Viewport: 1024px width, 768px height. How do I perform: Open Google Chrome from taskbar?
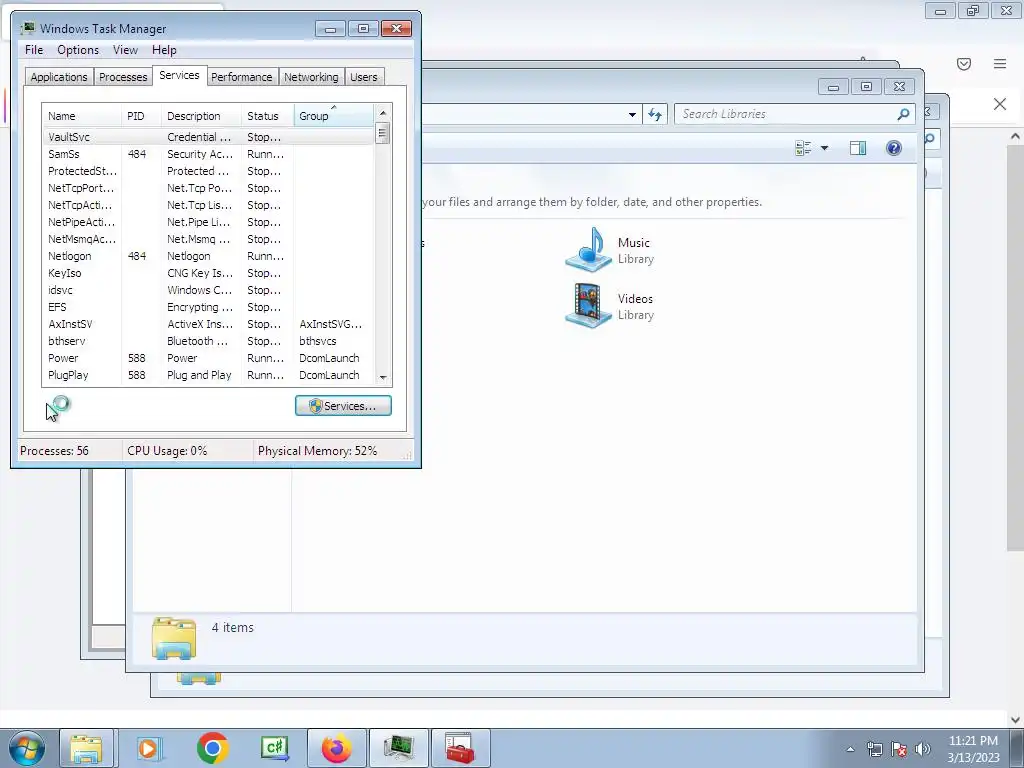(212, 748)
